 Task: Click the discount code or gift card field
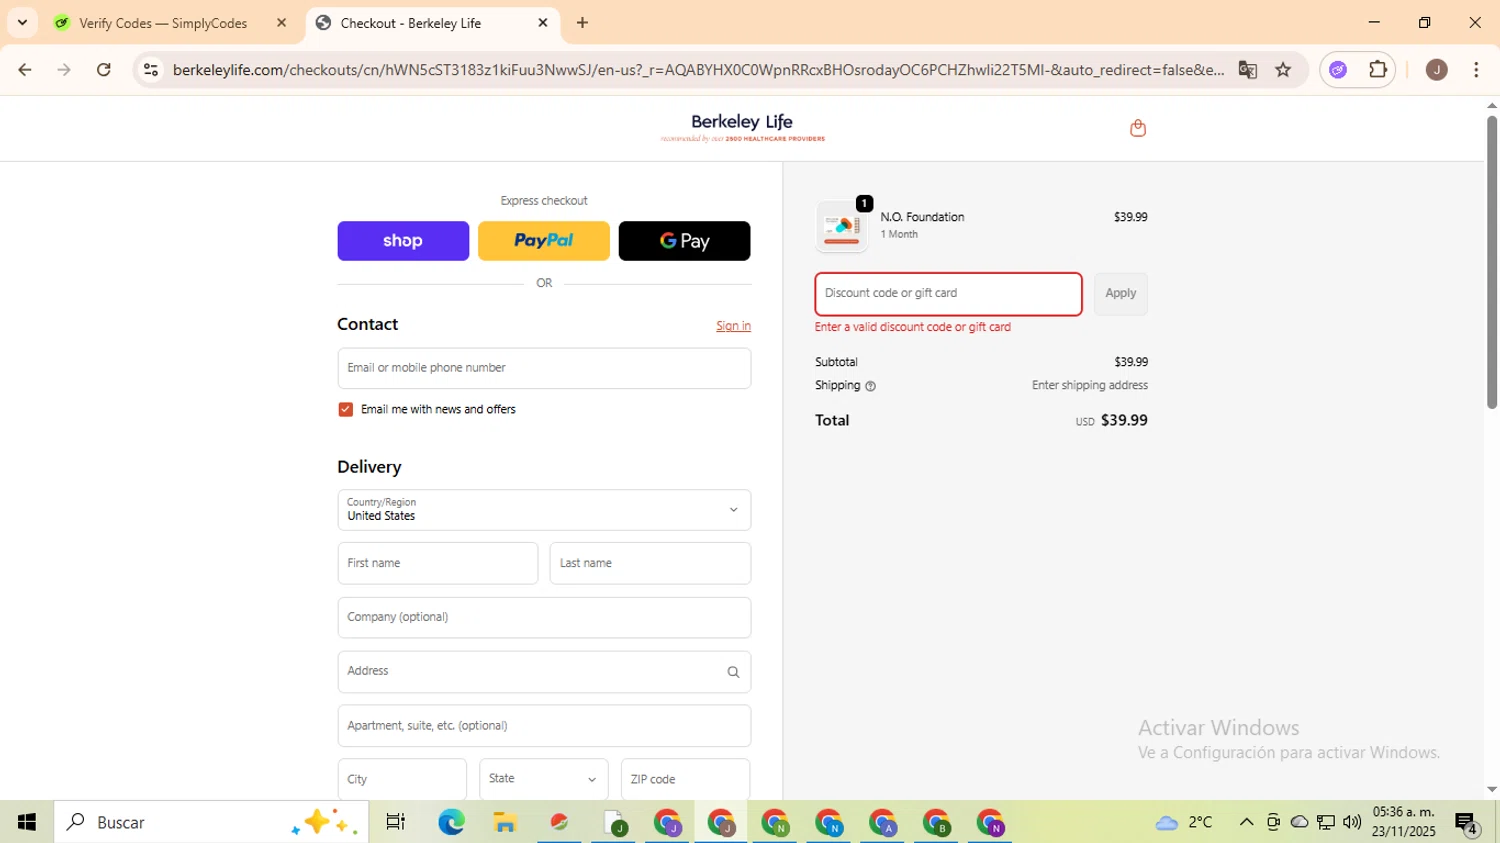pyautogui.click(x=948, y=294)
